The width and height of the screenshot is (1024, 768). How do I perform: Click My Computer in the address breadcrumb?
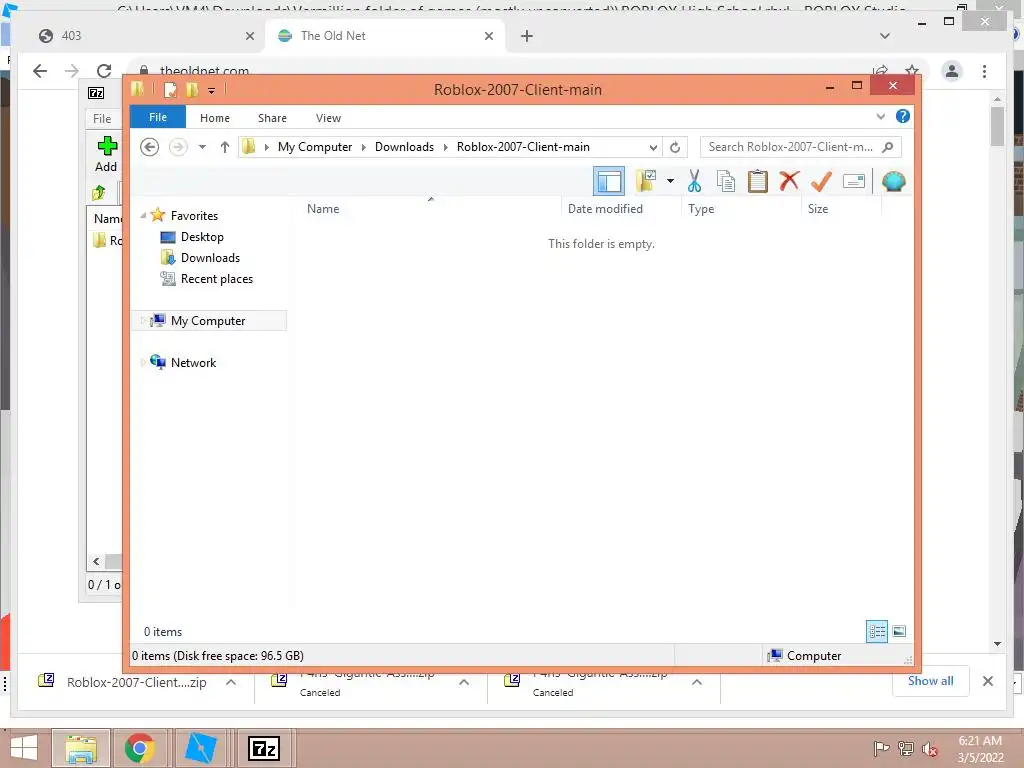pyautogui.click(x=315, y=147)
